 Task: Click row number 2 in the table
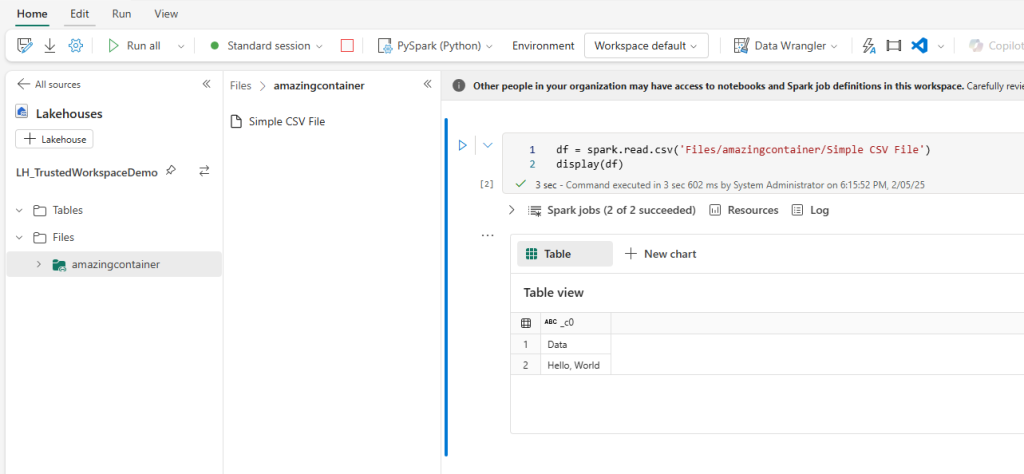[526, 365]
